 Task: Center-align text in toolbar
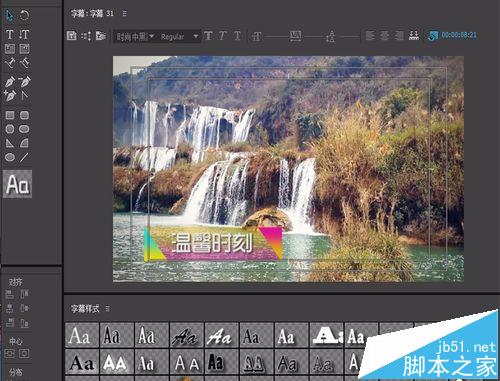coord(384,36)
